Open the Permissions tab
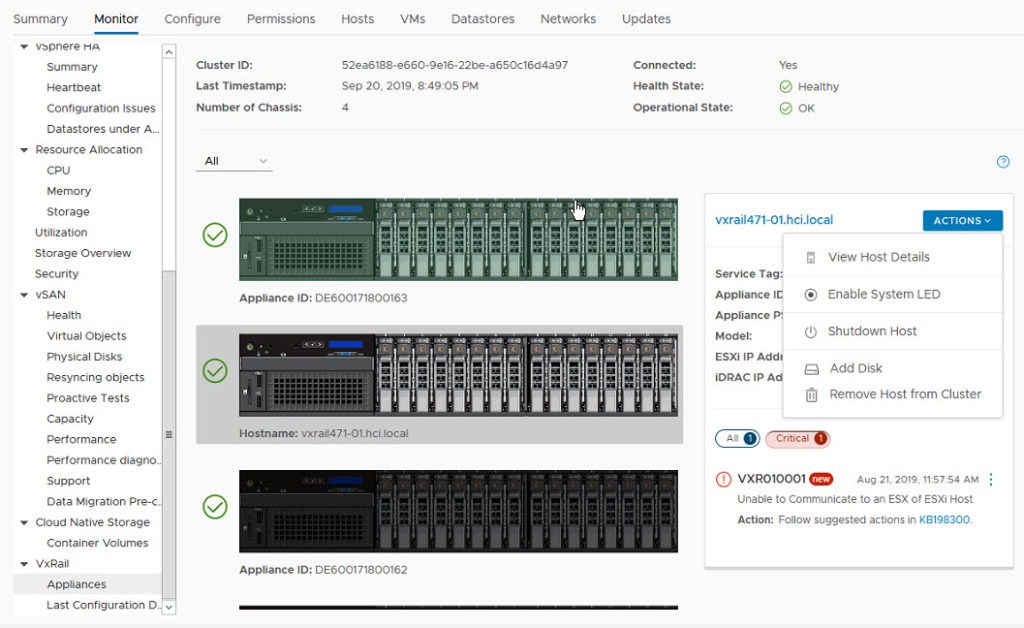 tap(281, 19)
